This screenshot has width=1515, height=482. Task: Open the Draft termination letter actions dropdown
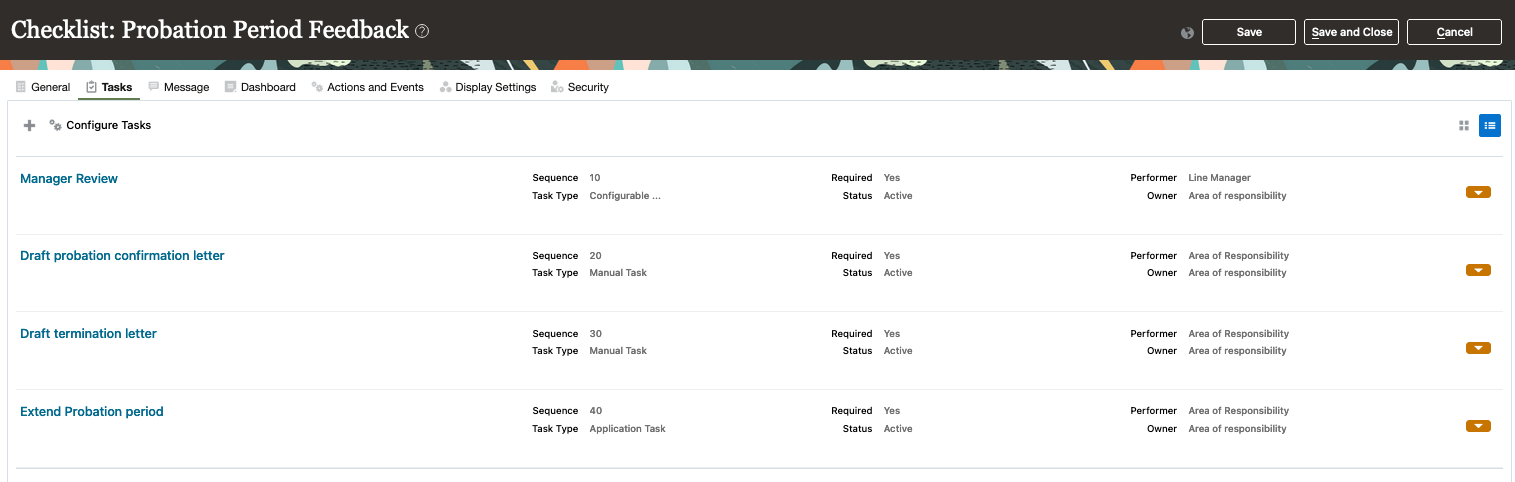tap(1478, 348)
